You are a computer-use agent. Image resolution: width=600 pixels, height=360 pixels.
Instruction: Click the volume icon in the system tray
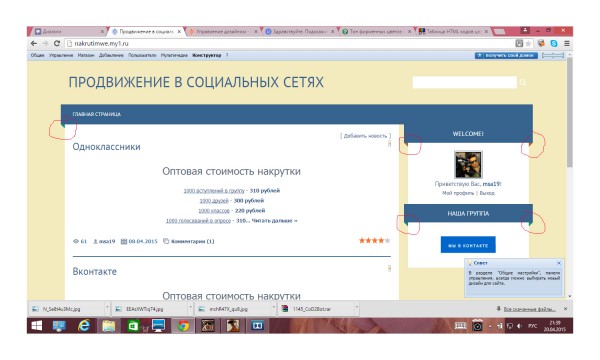click(x=519, y=326)
